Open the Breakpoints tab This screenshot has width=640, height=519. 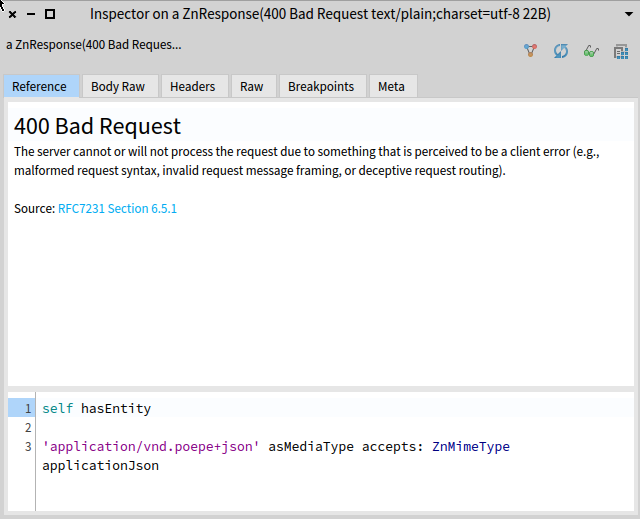click(x=322, y=86)
